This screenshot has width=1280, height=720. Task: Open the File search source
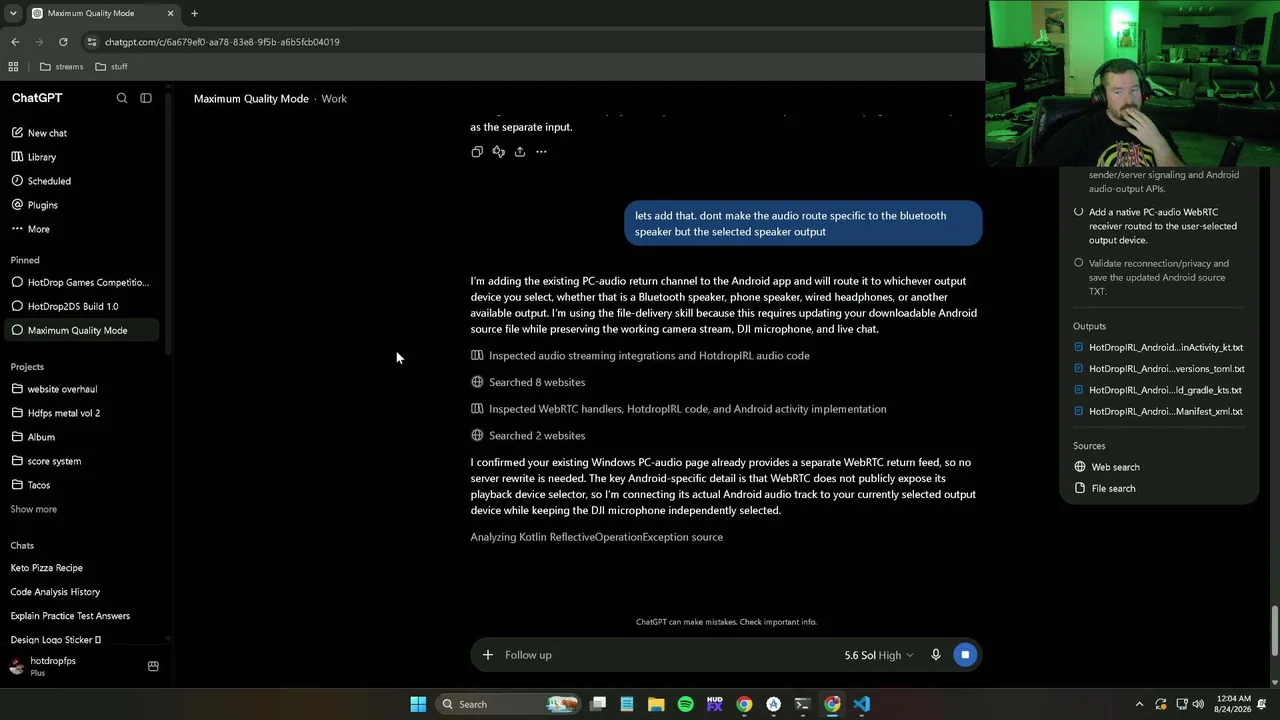click(x=1104, y=488)
